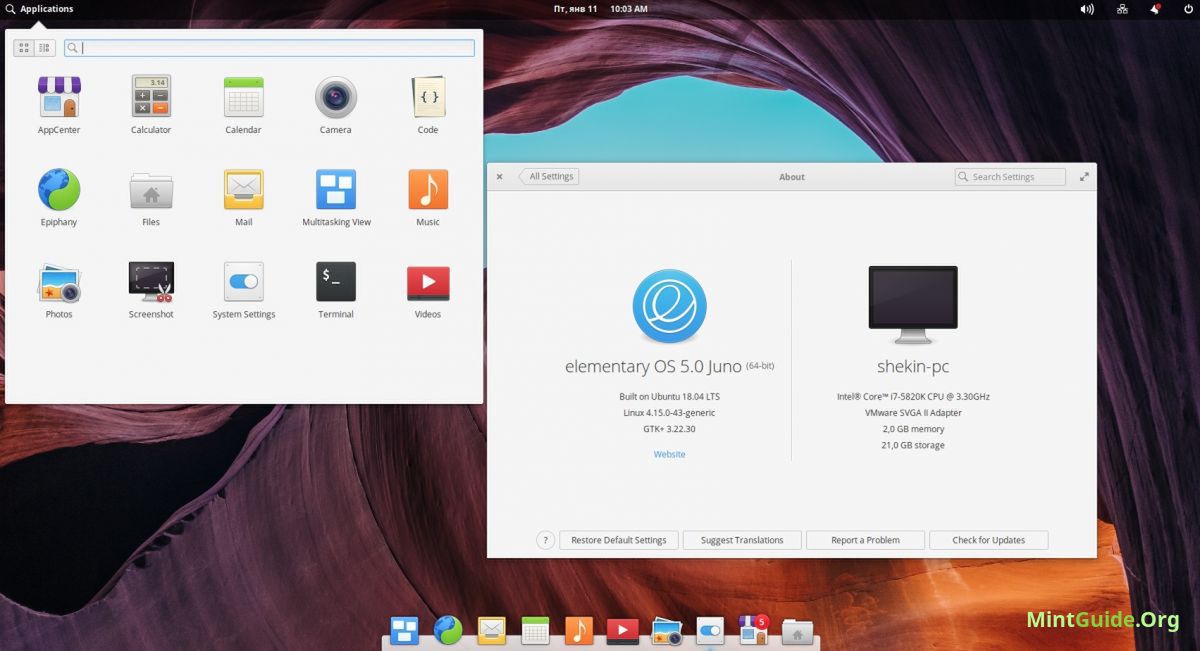Viewport: 1200px width, 651px height.
Task: Click the shekin-pc hostname text
Action: [913, 367]
